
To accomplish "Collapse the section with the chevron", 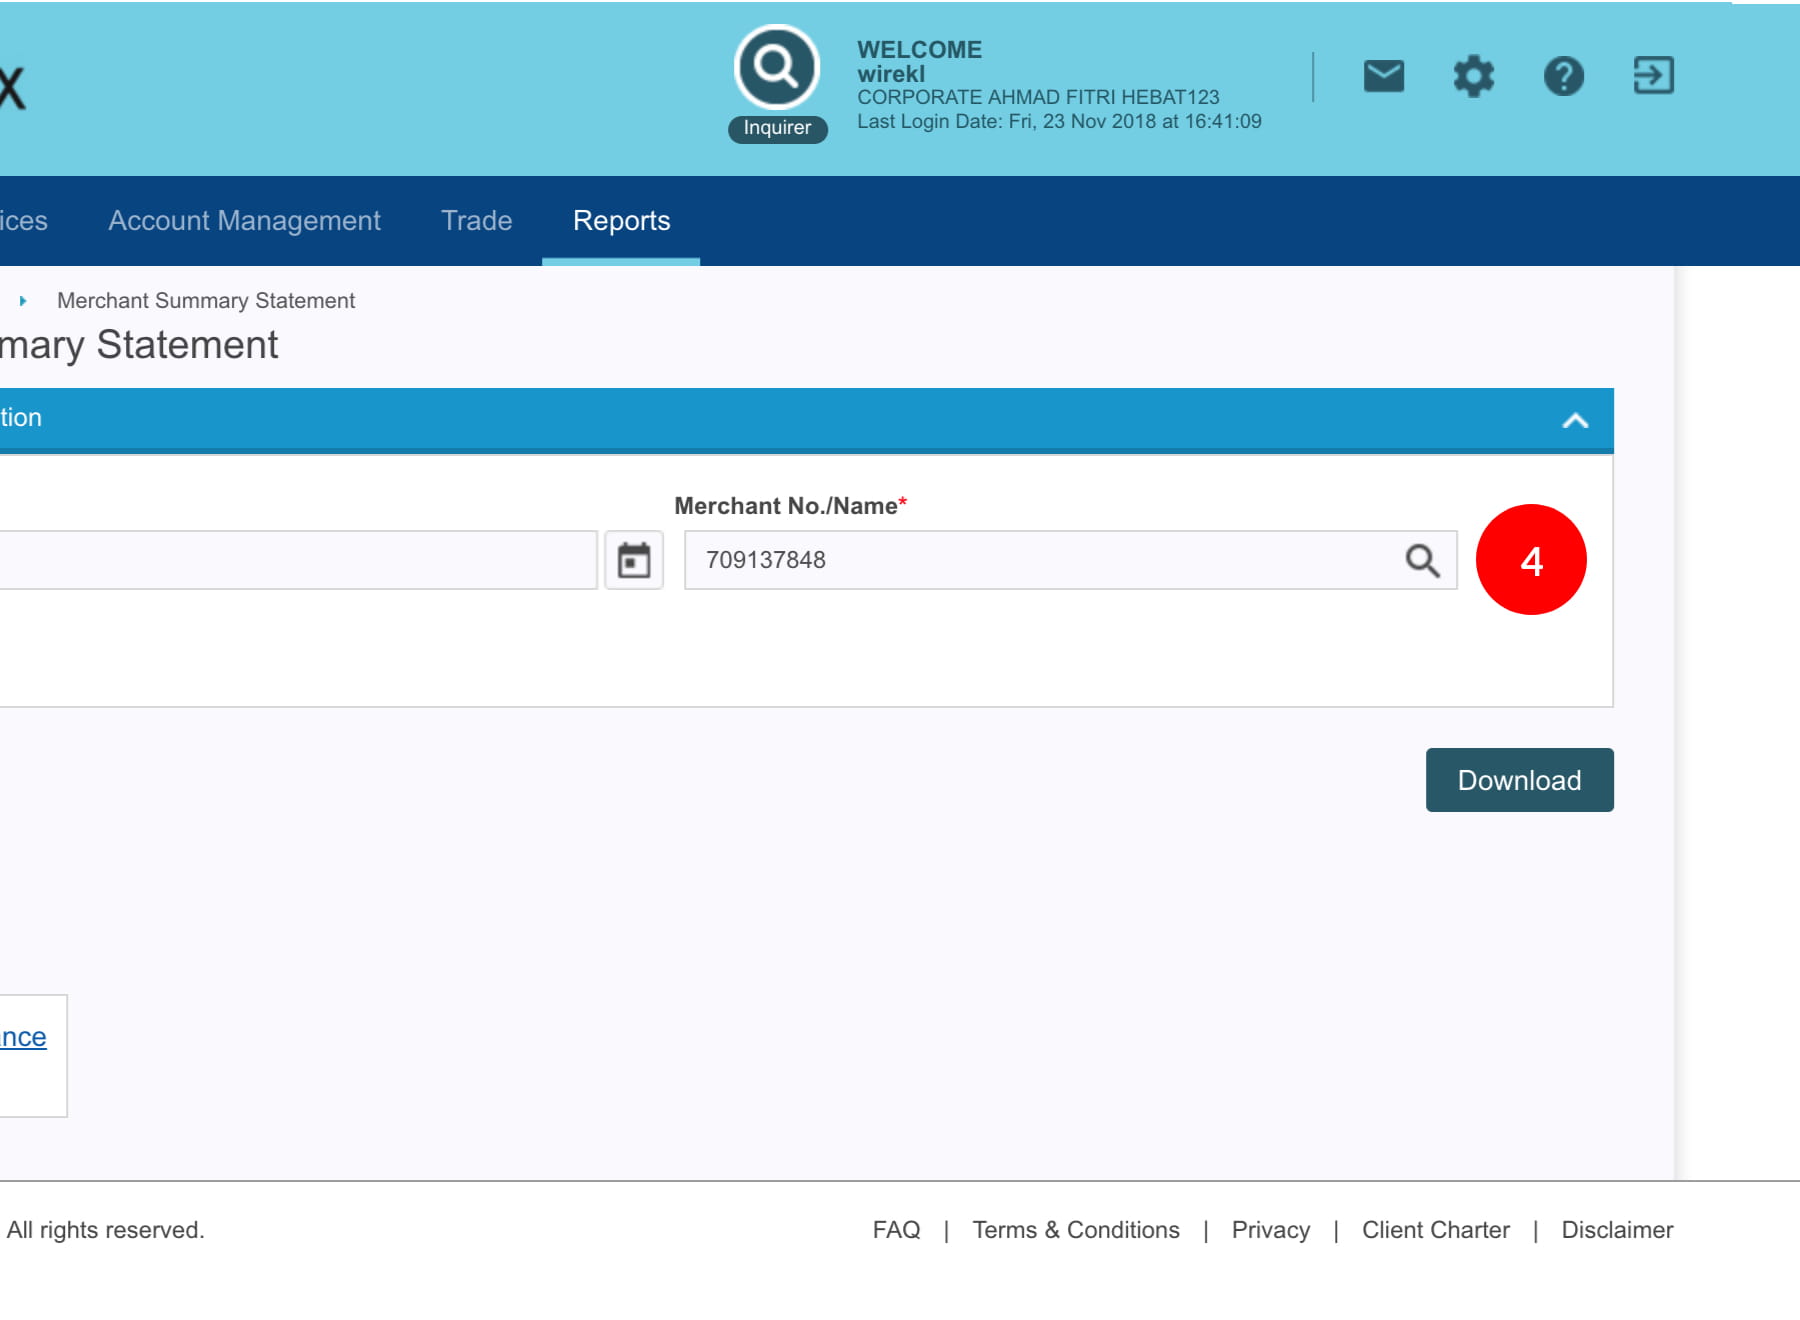I will tap(1575, 421).
